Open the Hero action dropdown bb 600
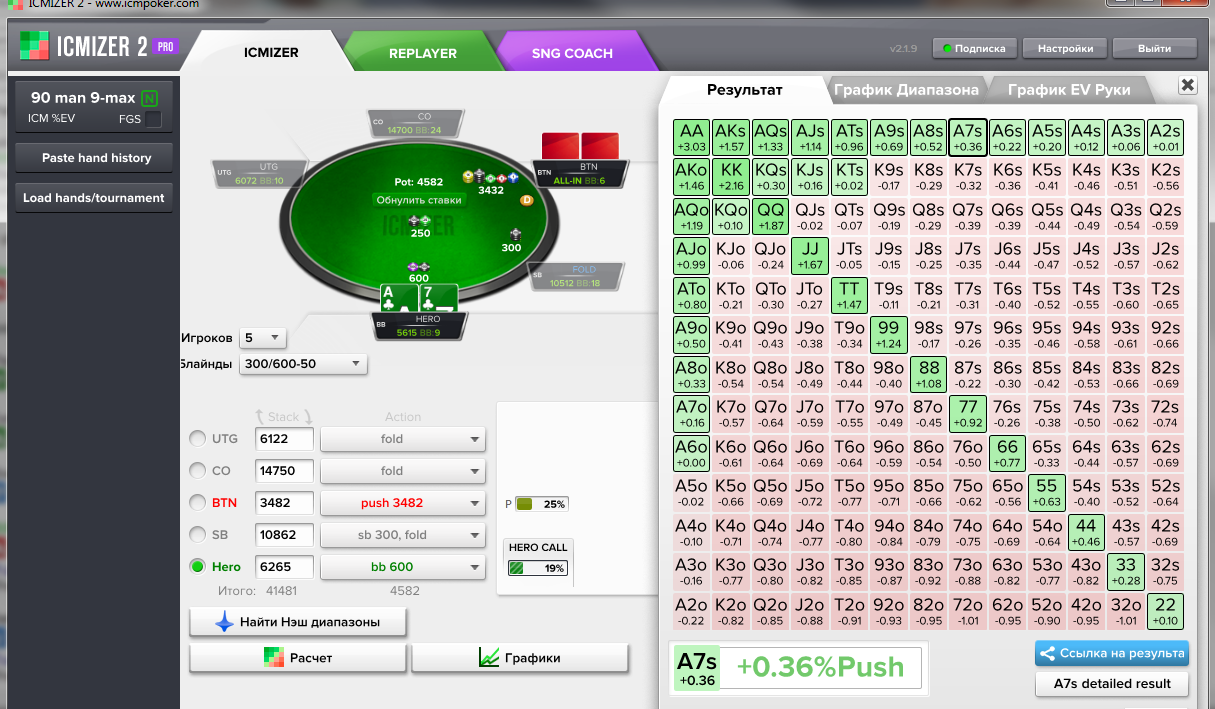 coord(402,567)
